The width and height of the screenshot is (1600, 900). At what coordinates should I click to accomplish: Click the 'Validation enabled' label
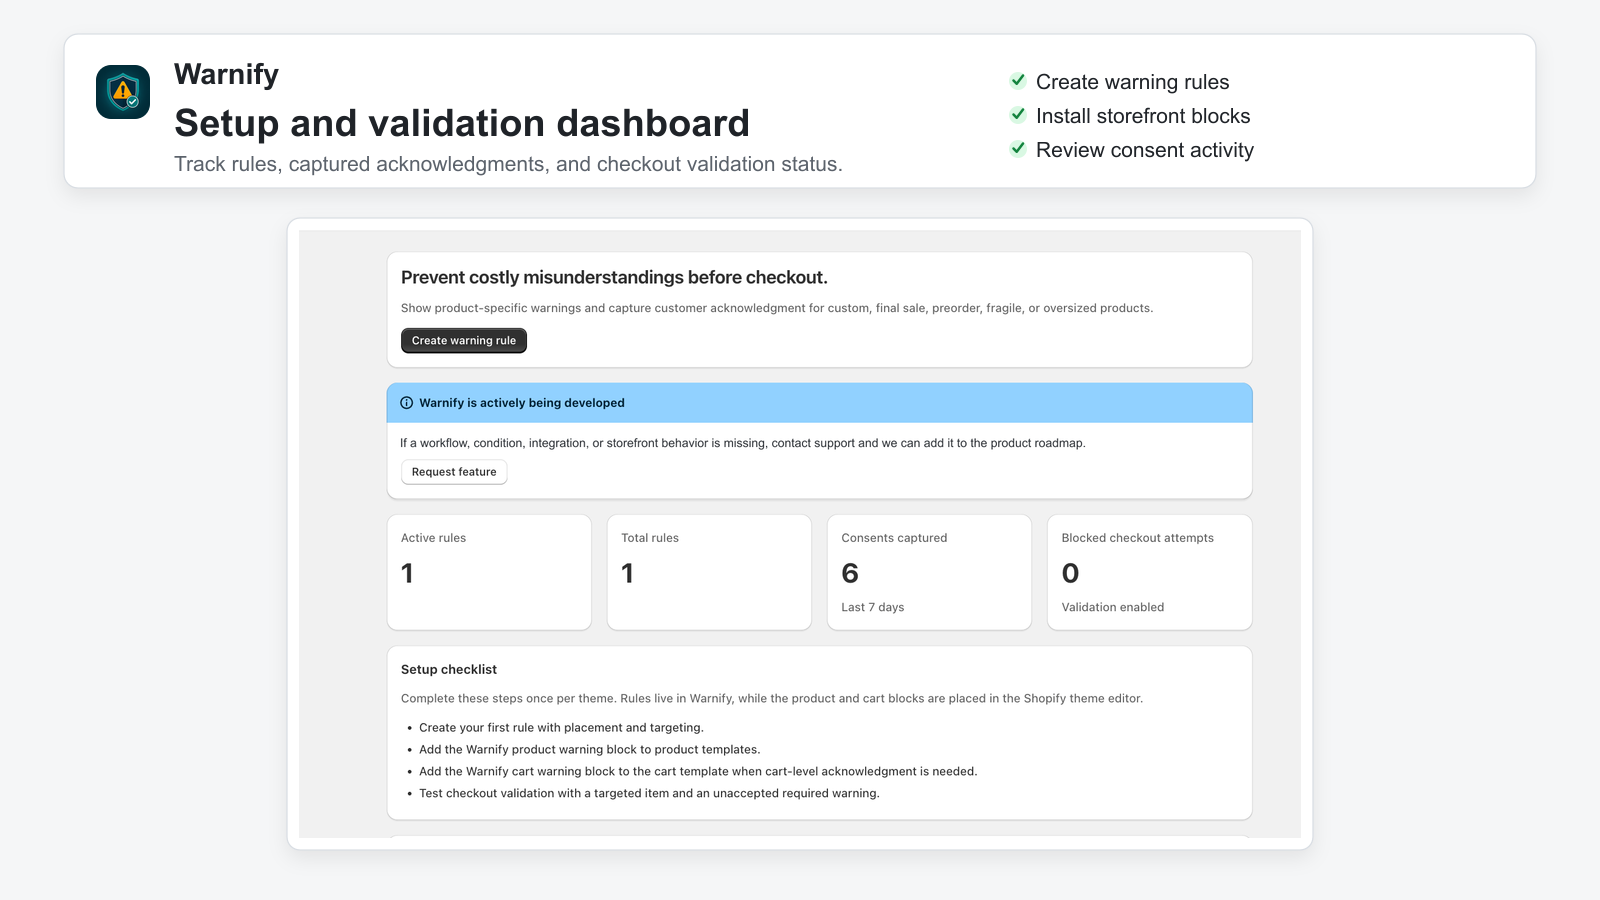(1113, 607)
